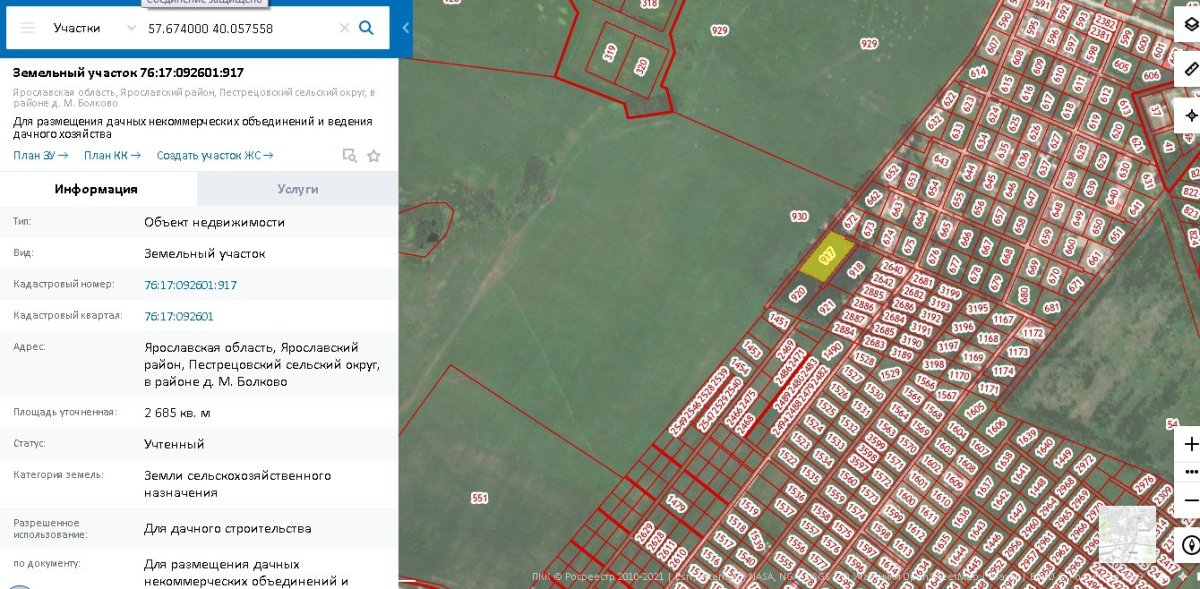This screenshot has height=589, width=1200.
Task: Click the Для дачного строительства value
Action: [x=228, y=528]
